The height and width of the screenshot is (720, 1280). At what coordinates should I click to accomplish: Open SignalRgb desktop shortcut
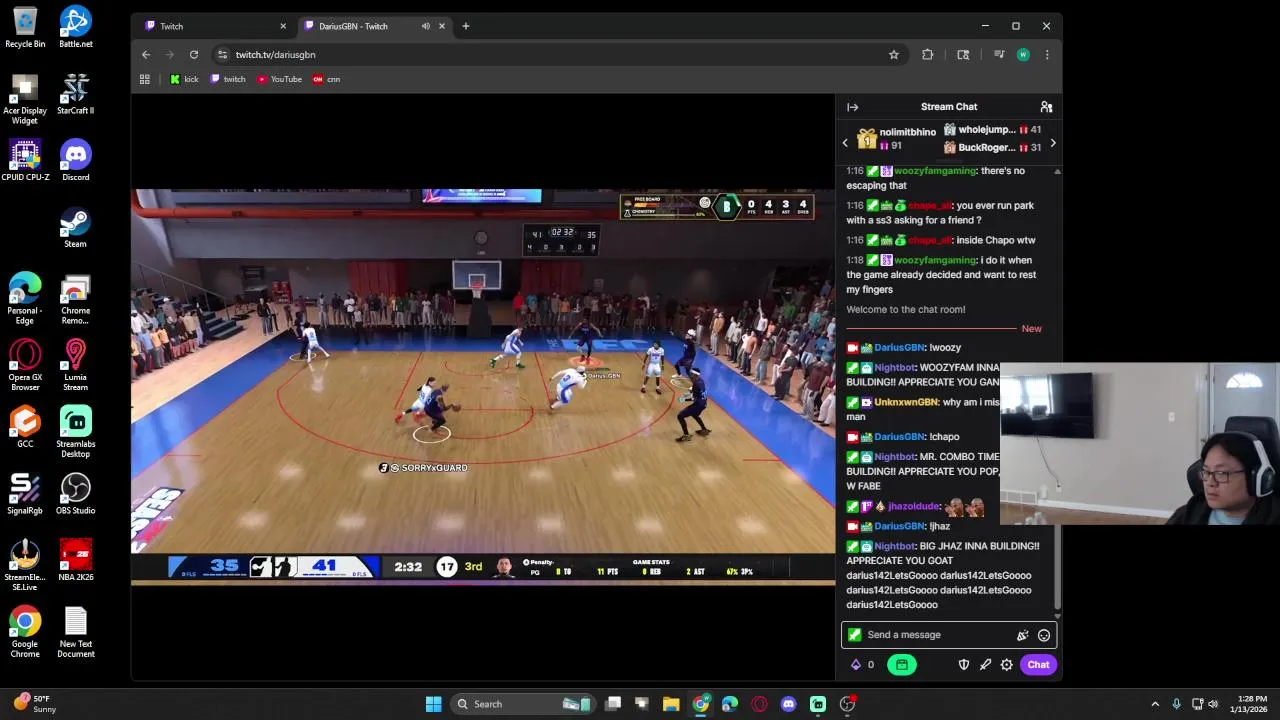point(25,494)
